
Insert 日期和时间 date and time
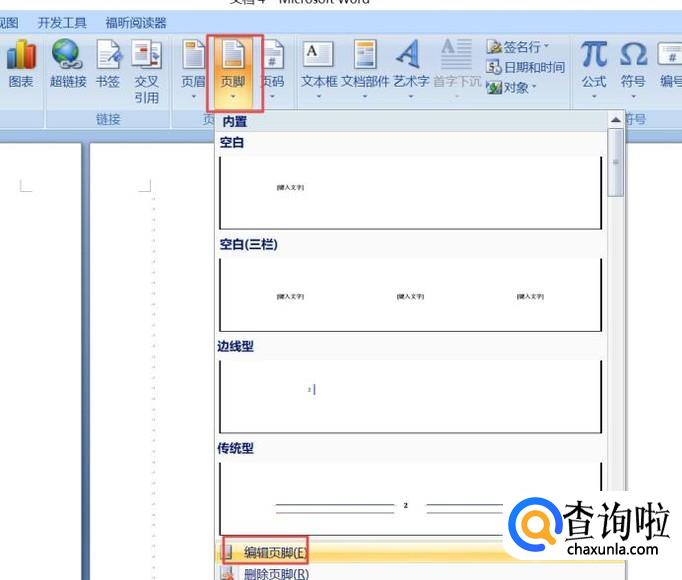coord(525,67)
